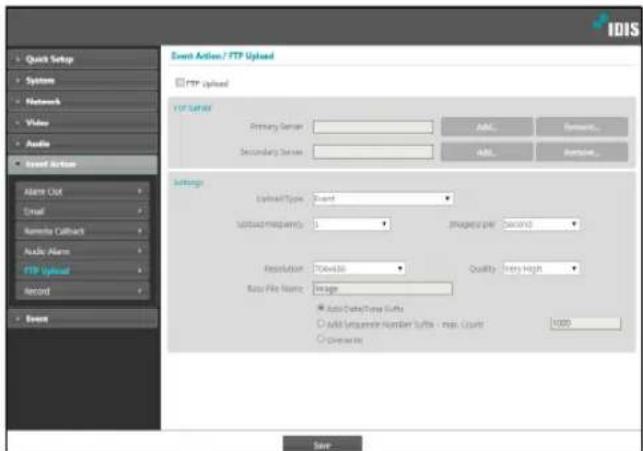Open the Quick Setup menu
Image resolution: width=643 pixels, height=451 pixels.
point(82,59)
